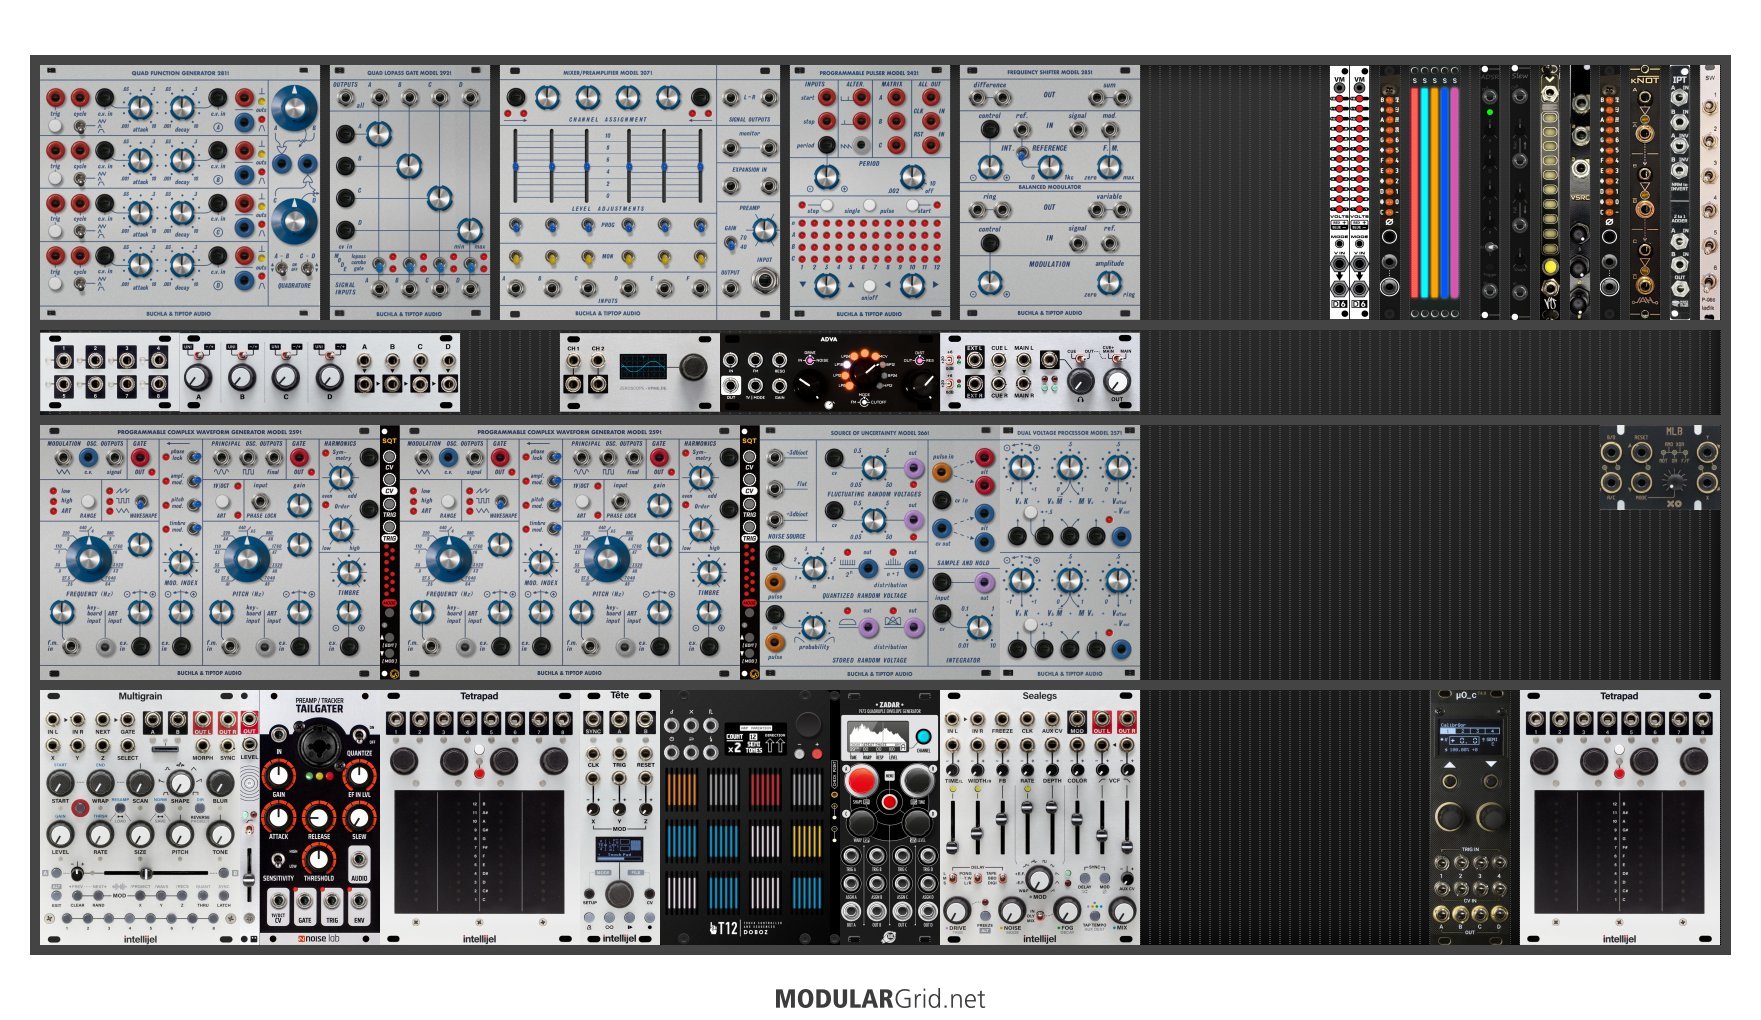Select the MLB module
1761x1020 pixels.
[1660, 467]
